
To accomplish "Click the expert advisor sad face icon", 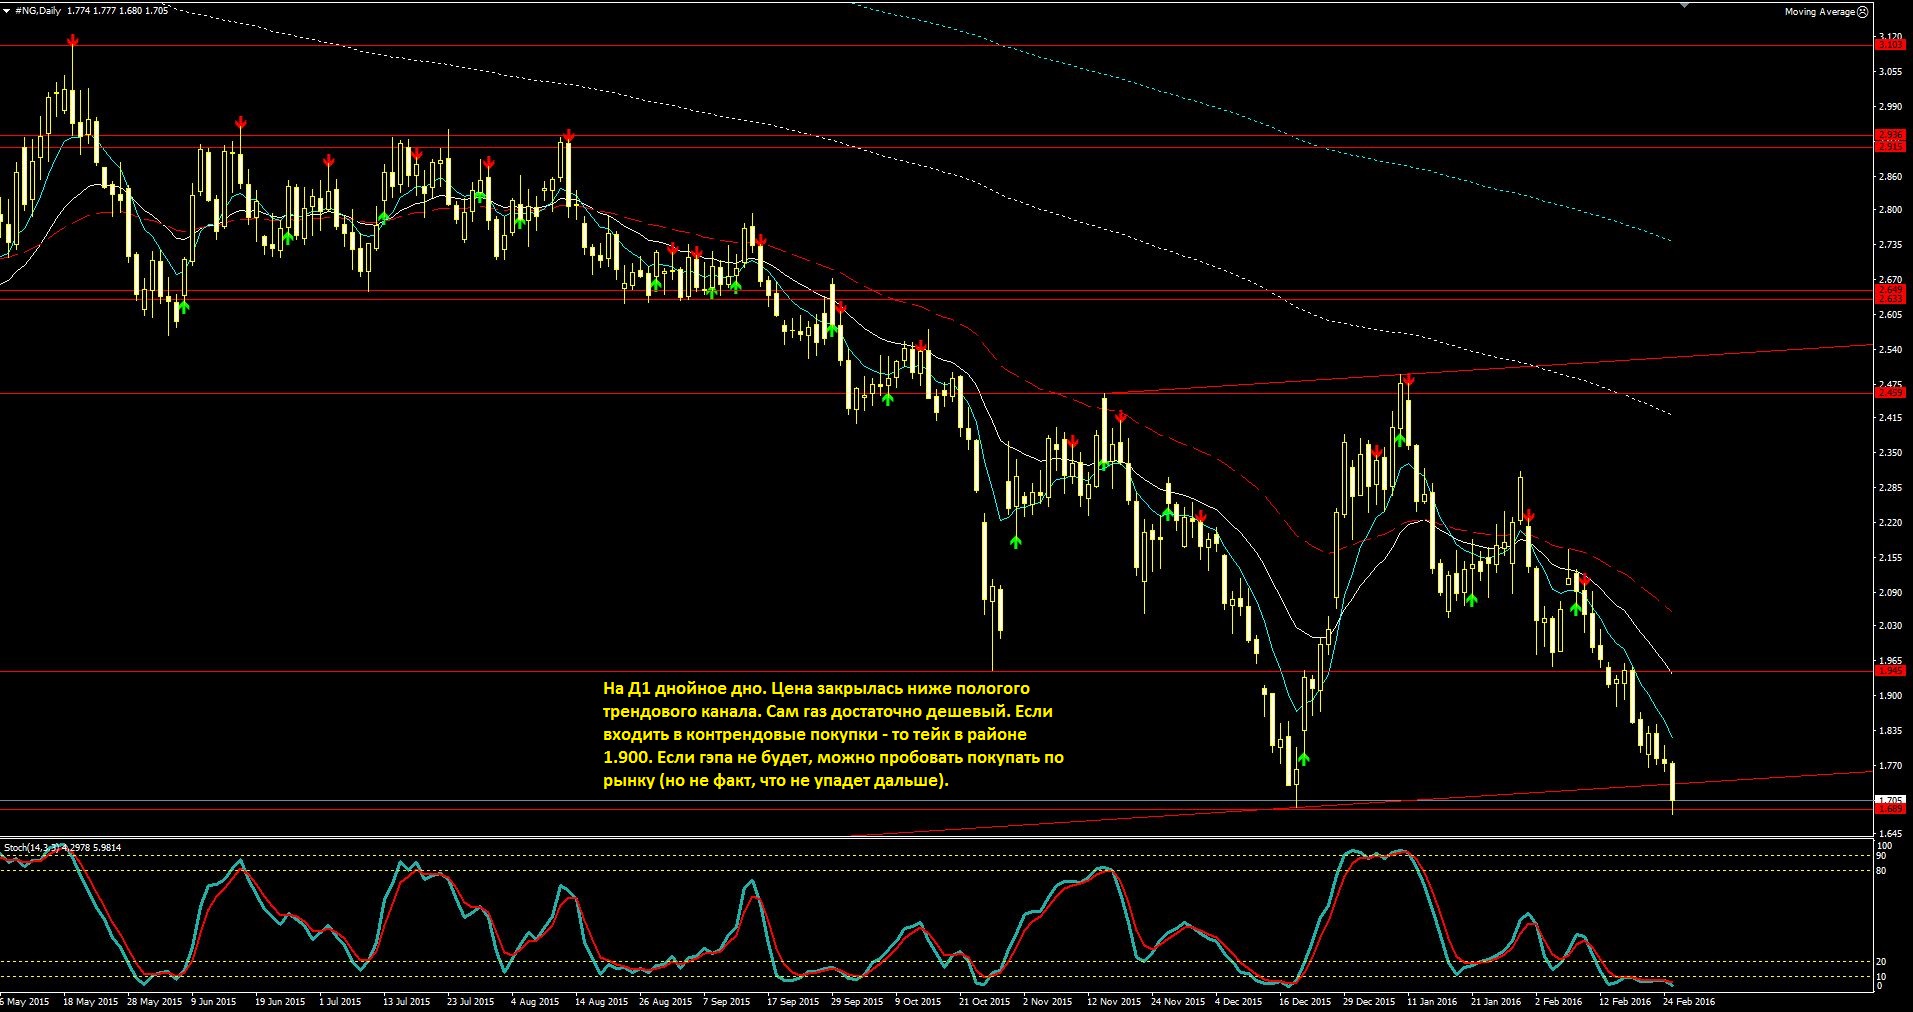I will (1863, 12).
